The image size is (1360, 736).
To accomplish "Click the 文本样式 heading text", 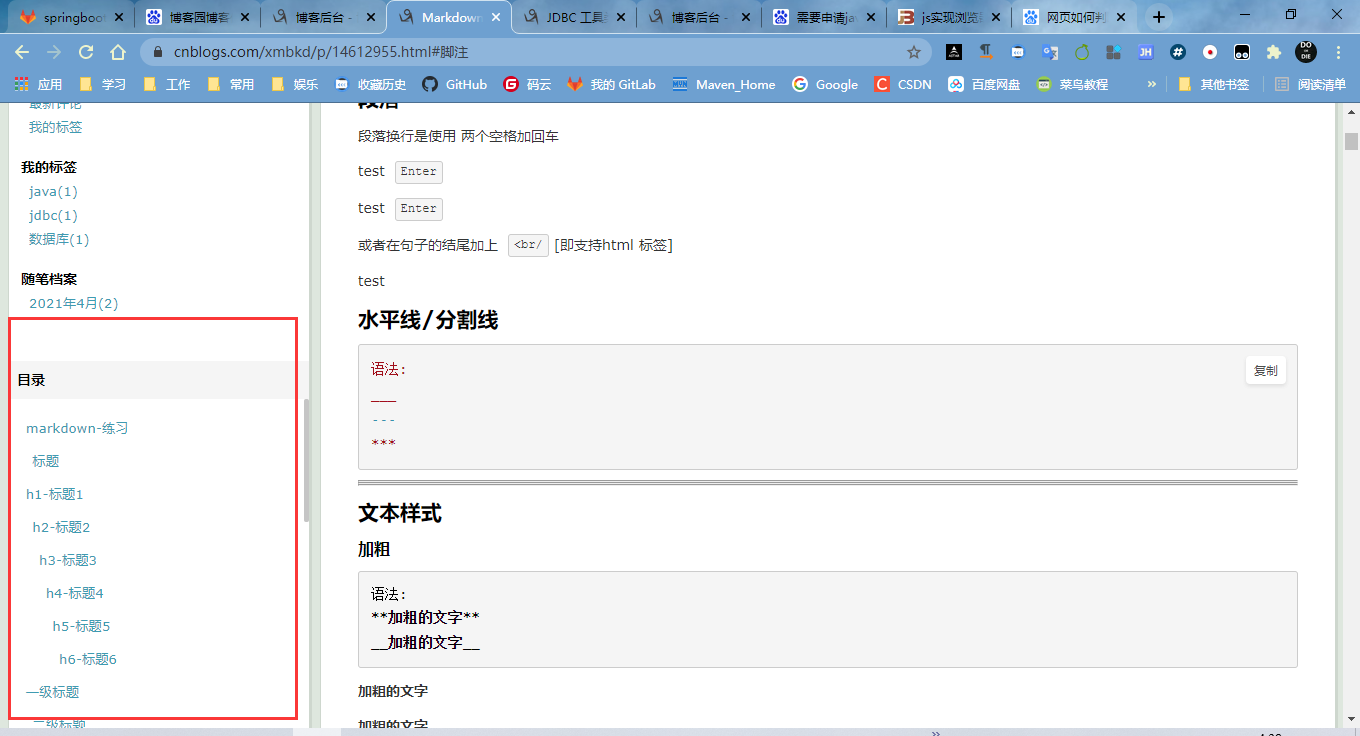I will (x=400, y=513).
